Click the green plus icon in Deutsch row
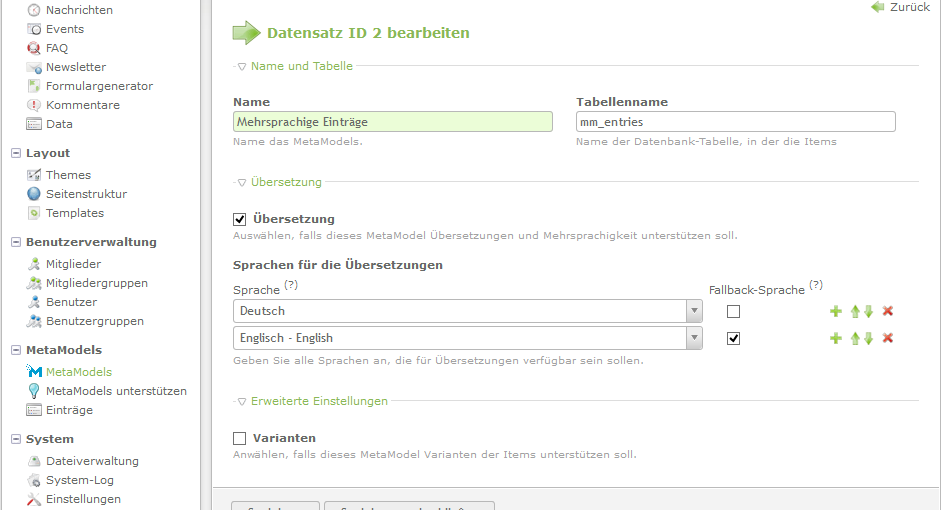This screenshot has width=941, height=510. click(836, 312)
